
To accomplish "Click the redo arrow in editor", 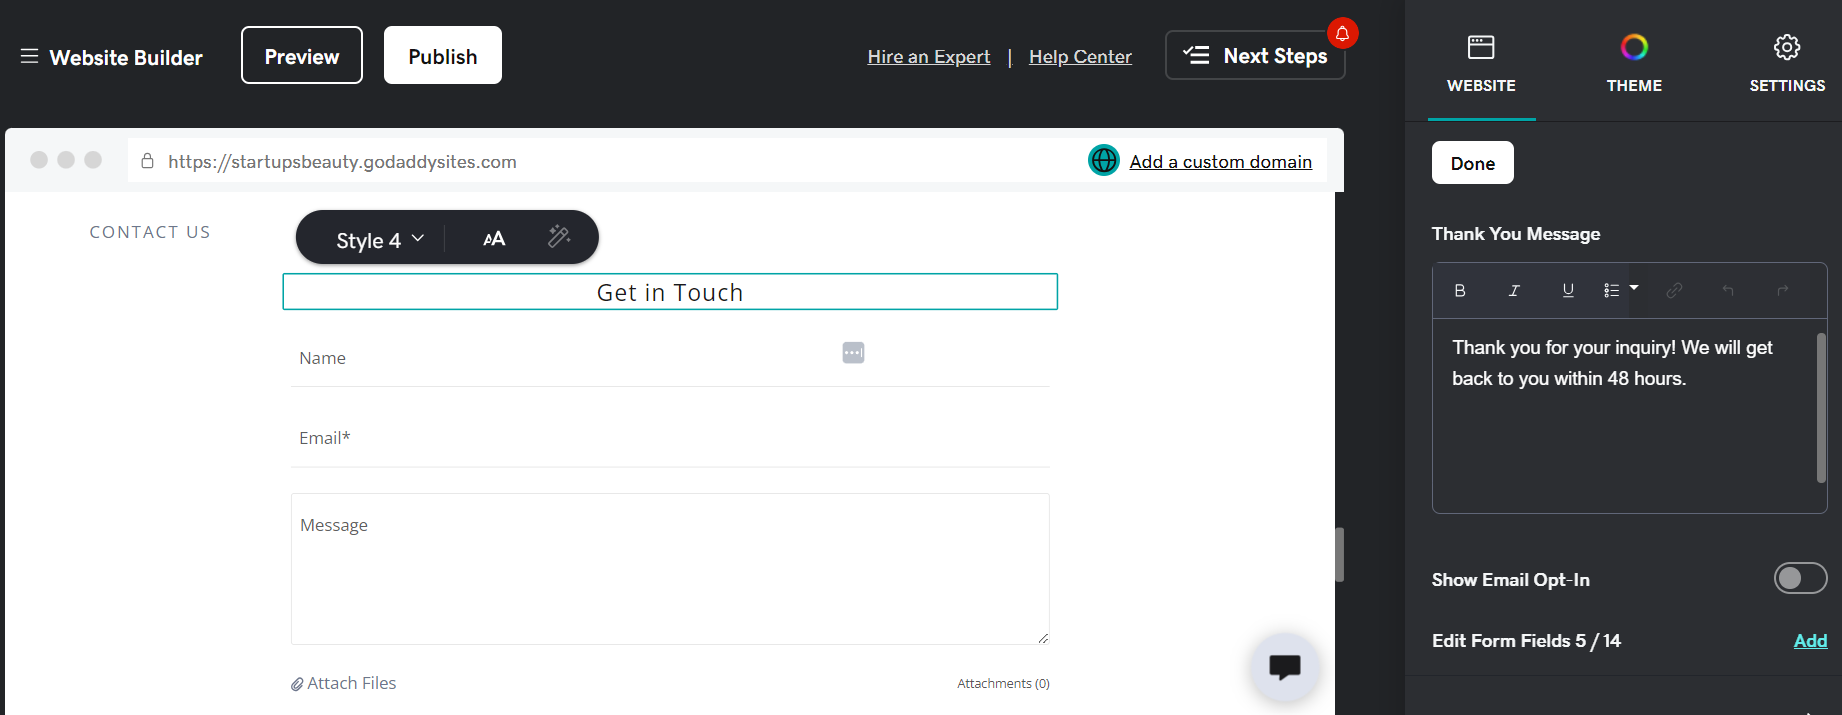I will [x=1782, y=291].
